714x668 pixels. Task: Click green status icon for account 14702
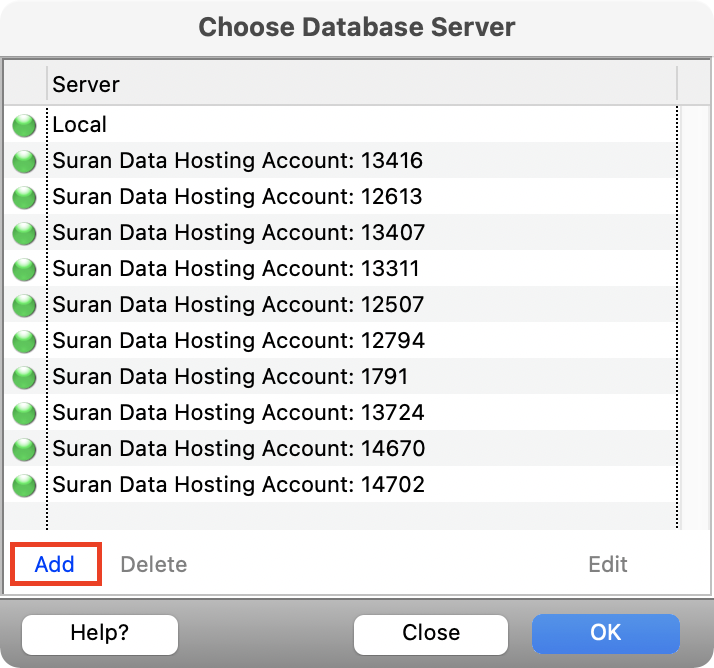[x=24, y=486]
